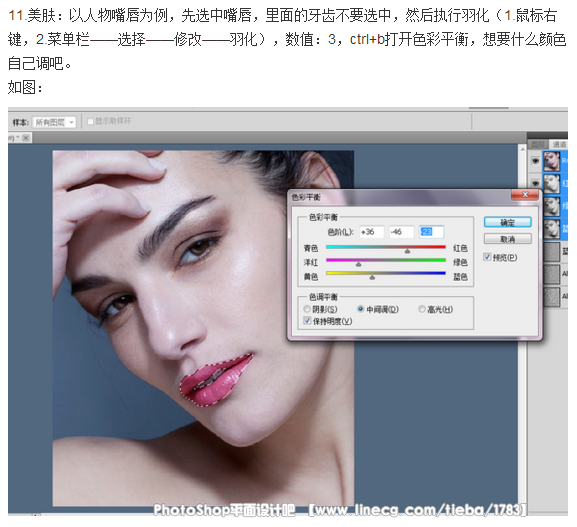This screenshot has width=577, height=527.
Task: Click the 黄色 label in the dialog
Action: coord(311,277)
